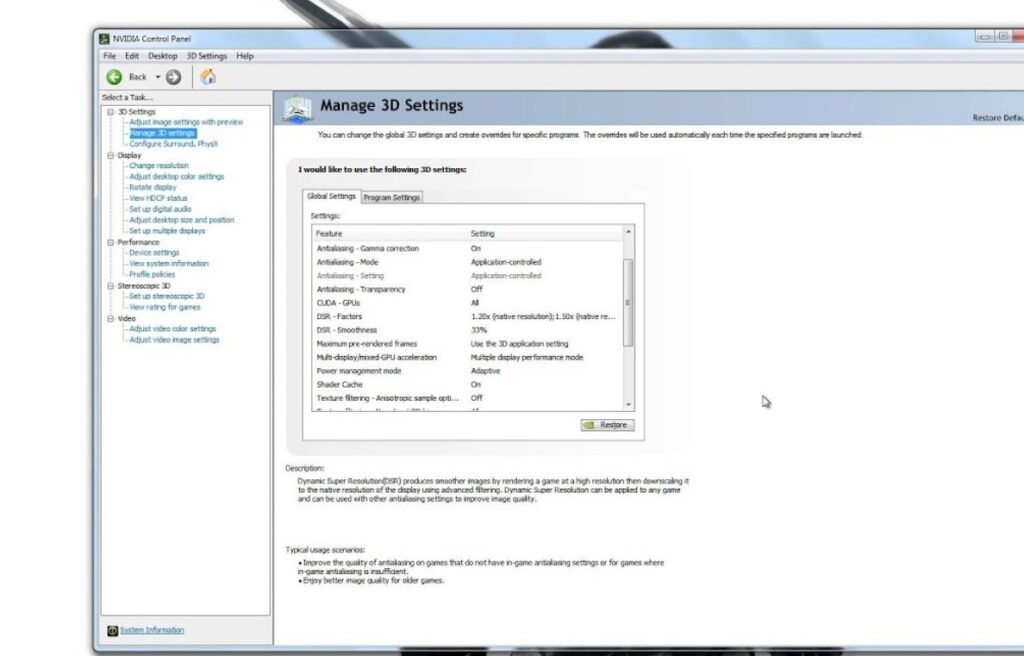This screenshot has height=656, width=1024.
Task: Open Set up stereoscopic 3D
Action: (167, 297)
